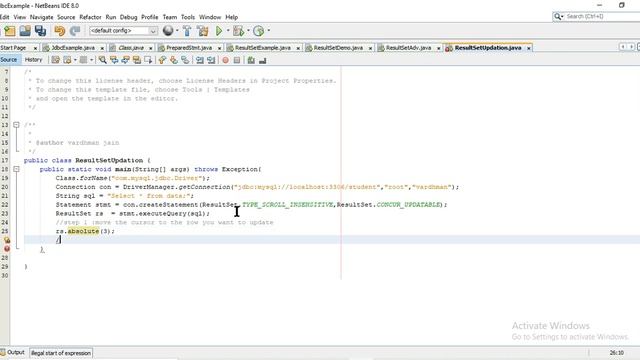Screen dimensions: 640x360
Task: Open the Source menu
Action: [66, 17]
